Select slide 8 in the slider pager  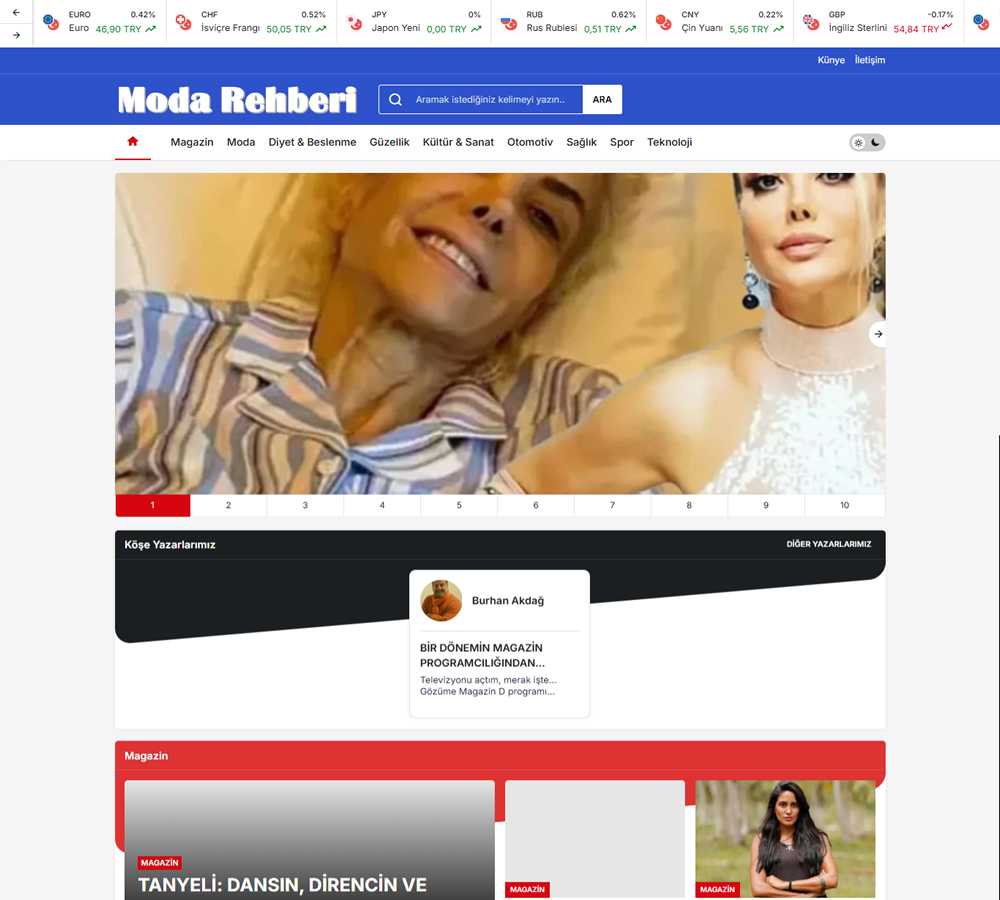tap(689, 505)
